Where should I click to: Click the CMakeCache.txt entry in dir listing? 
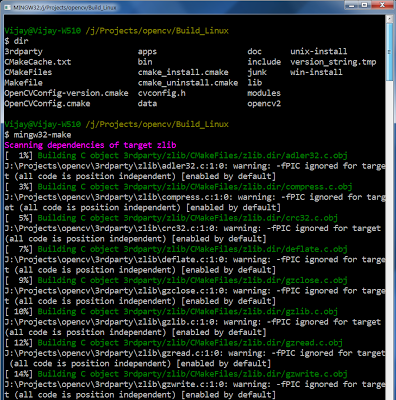point(38,62)
